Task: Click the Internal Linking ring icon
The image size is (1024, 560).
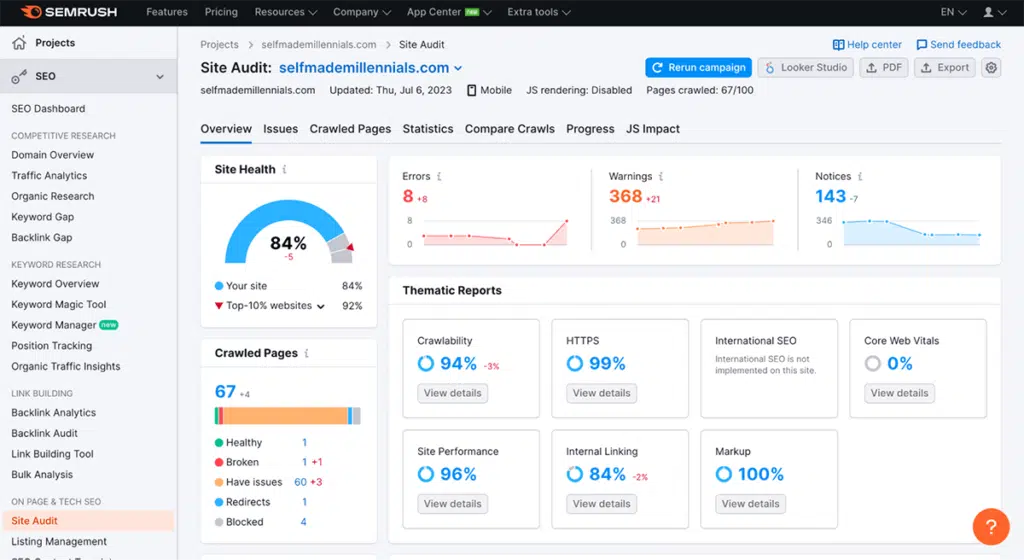Action: [x=575, y=474]
